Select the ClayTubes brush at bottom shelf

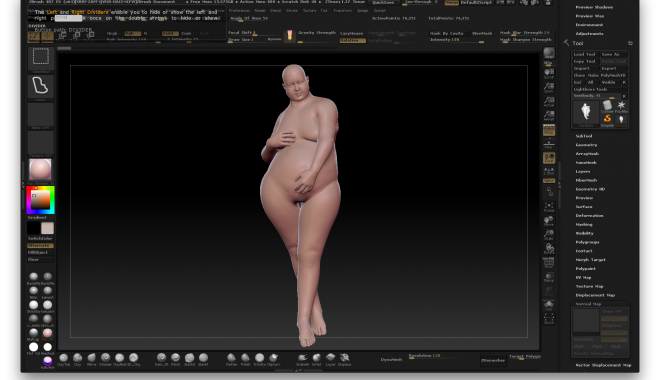pos(64,359)
